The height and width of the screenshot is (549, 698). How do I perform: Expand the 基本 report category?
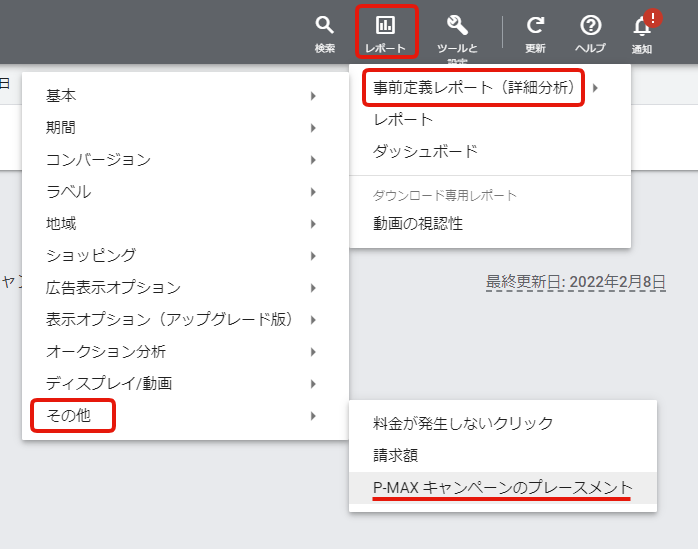pos(61,96)
